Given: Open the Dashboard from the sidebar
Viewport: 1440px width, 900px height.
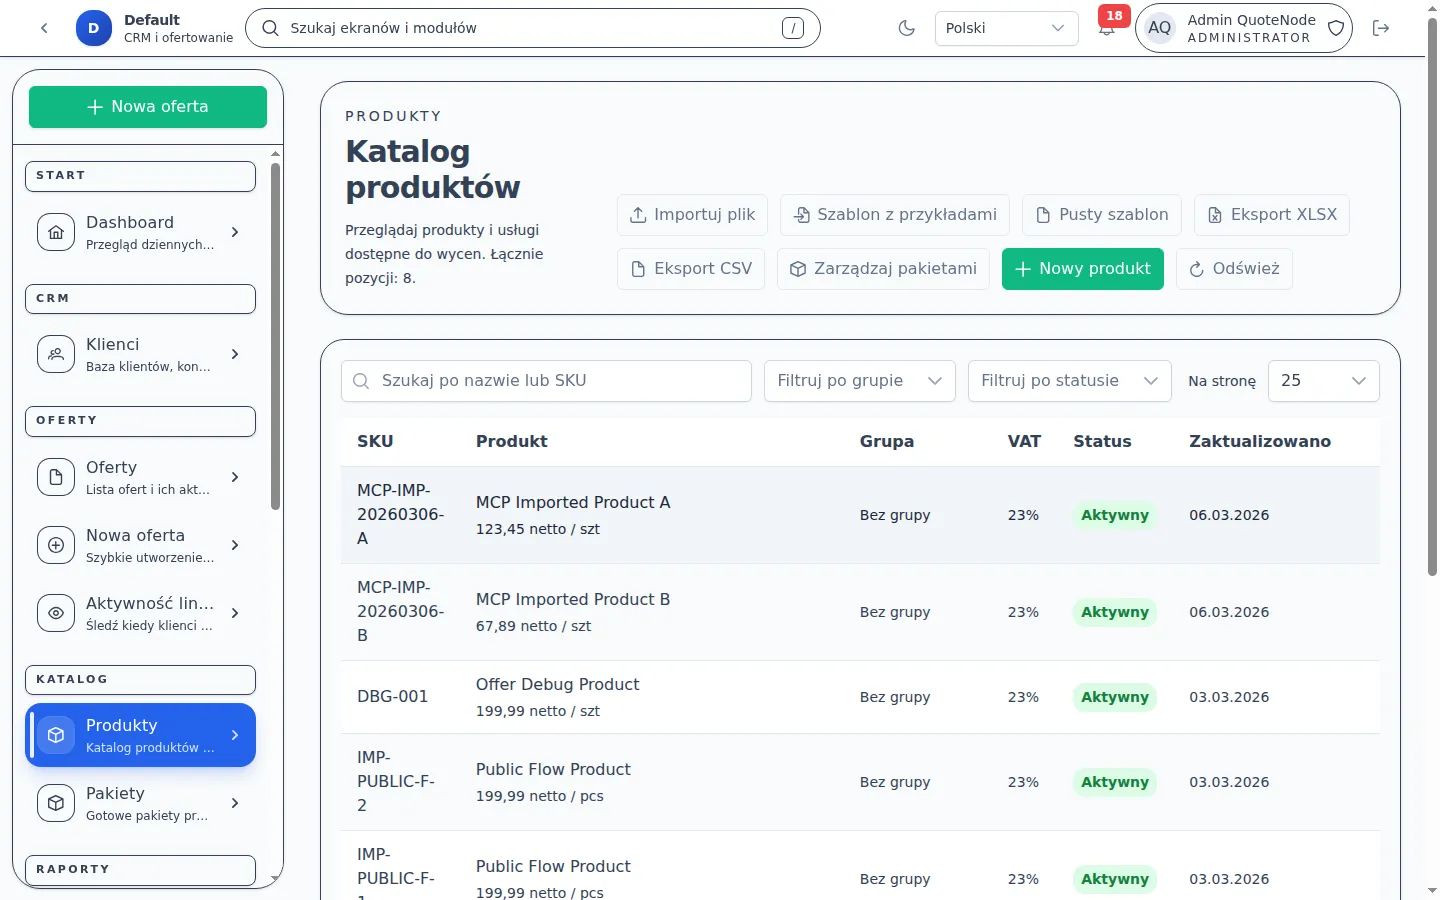Looking at the screenshot, I should point(55,231).
